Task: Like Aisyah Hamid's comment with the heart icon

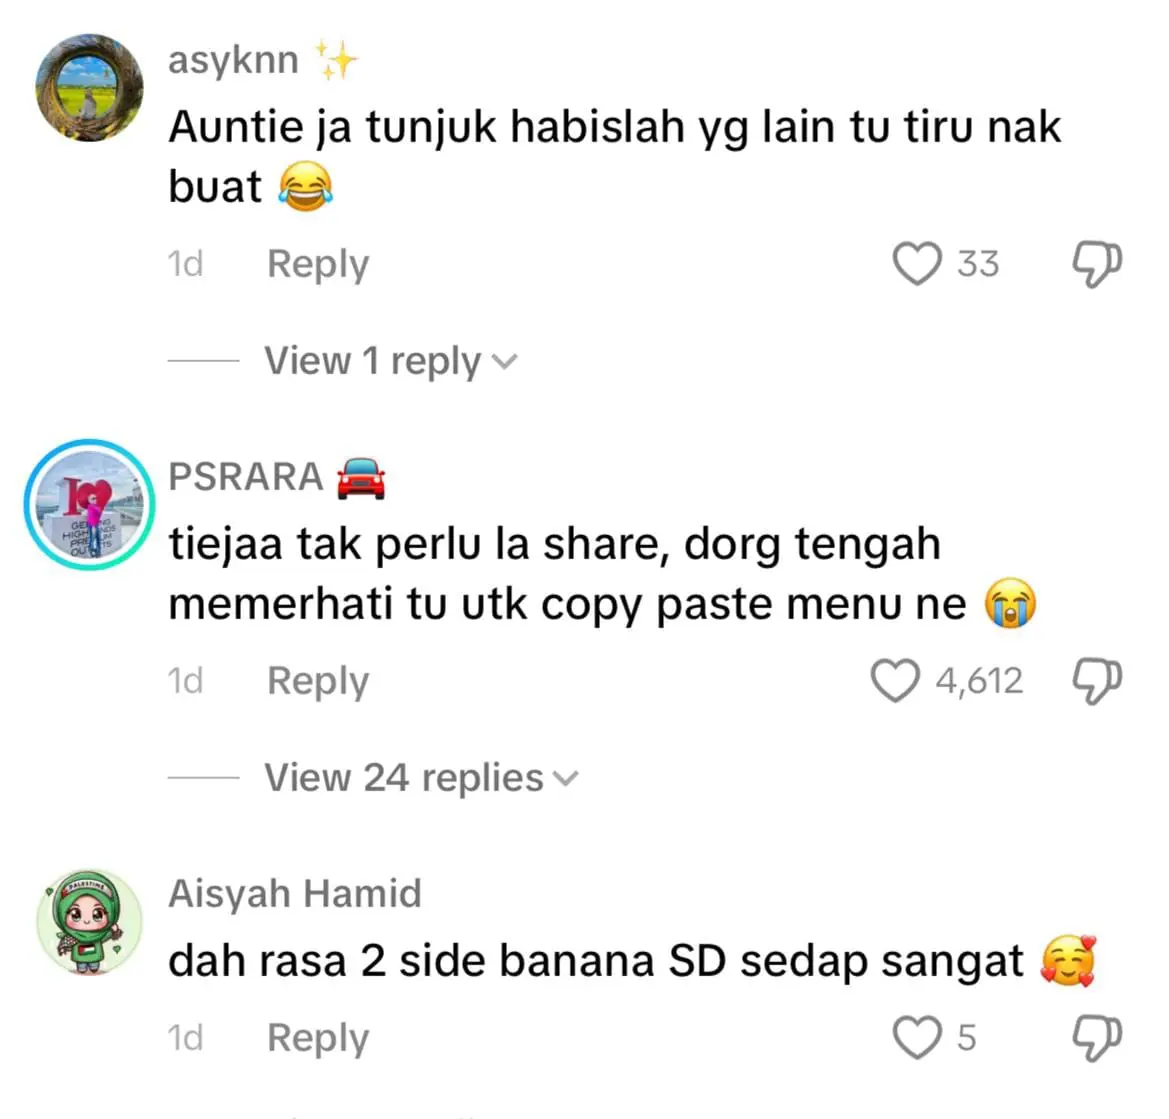Action: tap(917, 1038)
